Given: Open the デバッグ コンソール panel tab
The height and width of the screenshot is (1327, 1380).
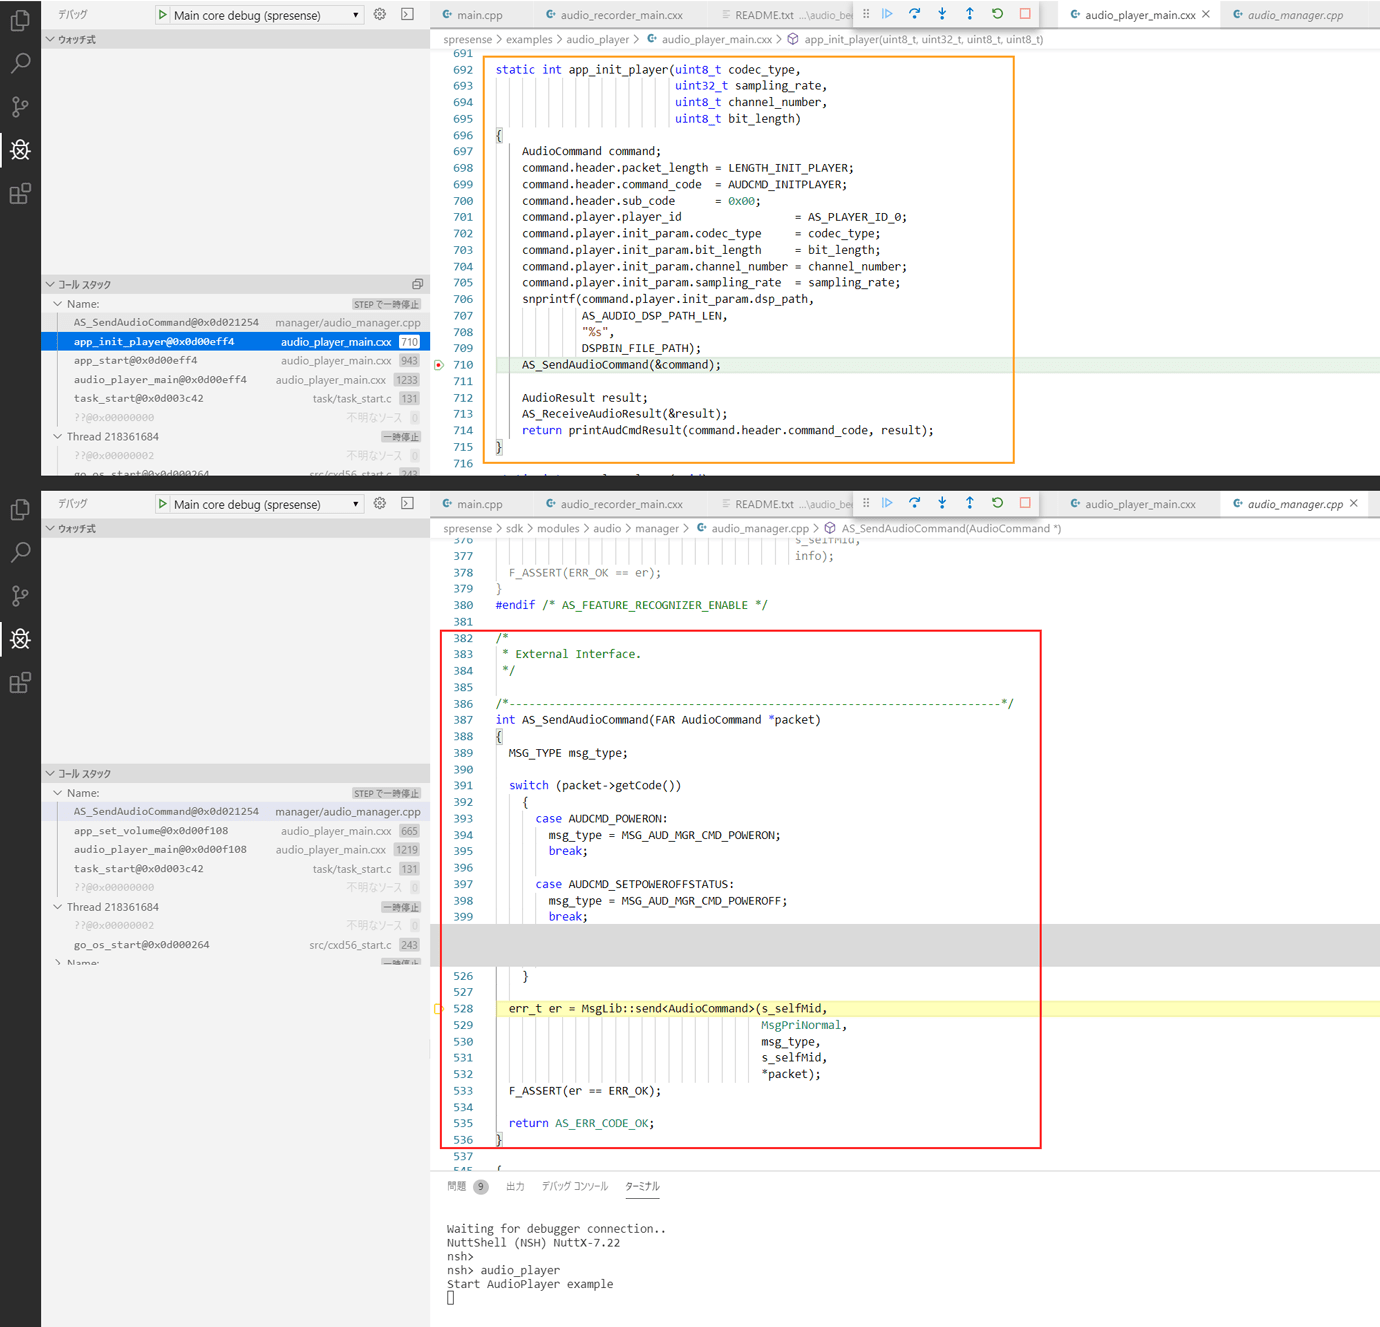Looking at the screenshot, I should click(574, 1186).
